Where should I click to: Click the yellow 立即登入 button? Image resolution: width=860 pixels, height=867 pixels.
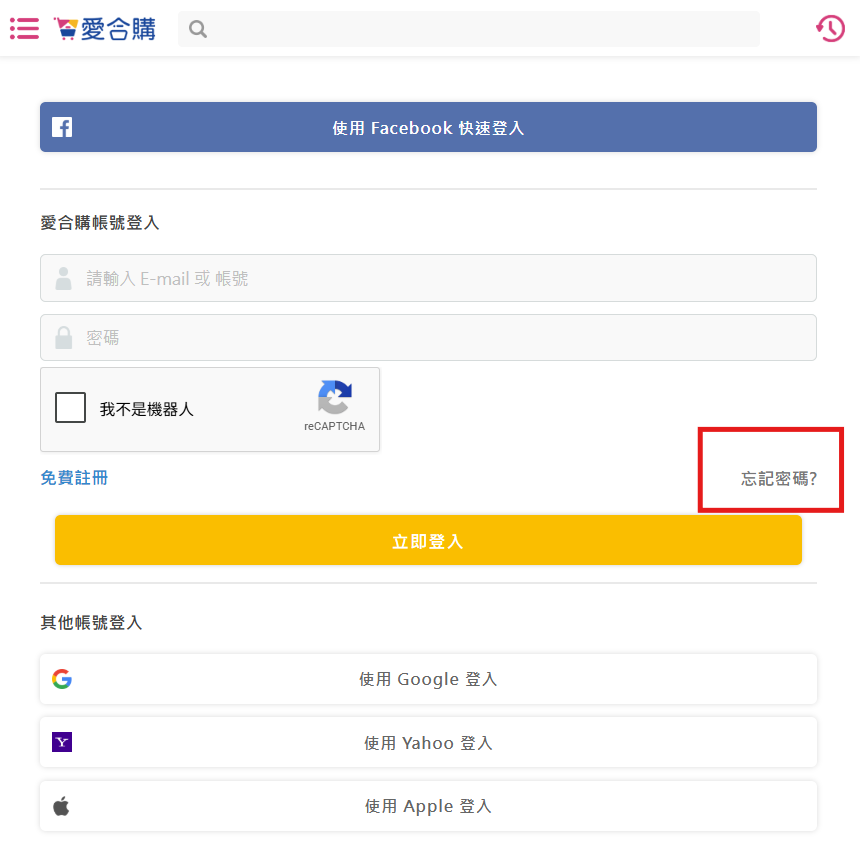click(x=428, y=540)
